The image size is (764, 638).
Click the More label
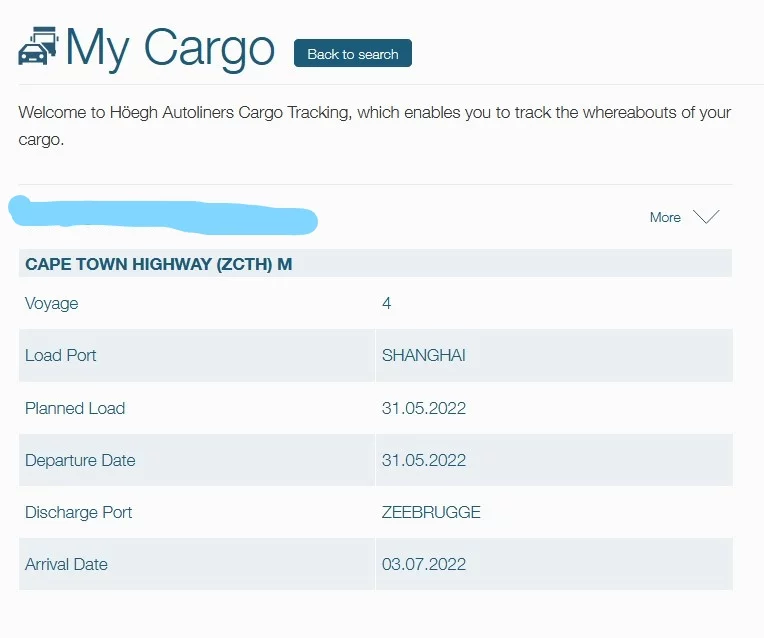click(x=665, y=217)
